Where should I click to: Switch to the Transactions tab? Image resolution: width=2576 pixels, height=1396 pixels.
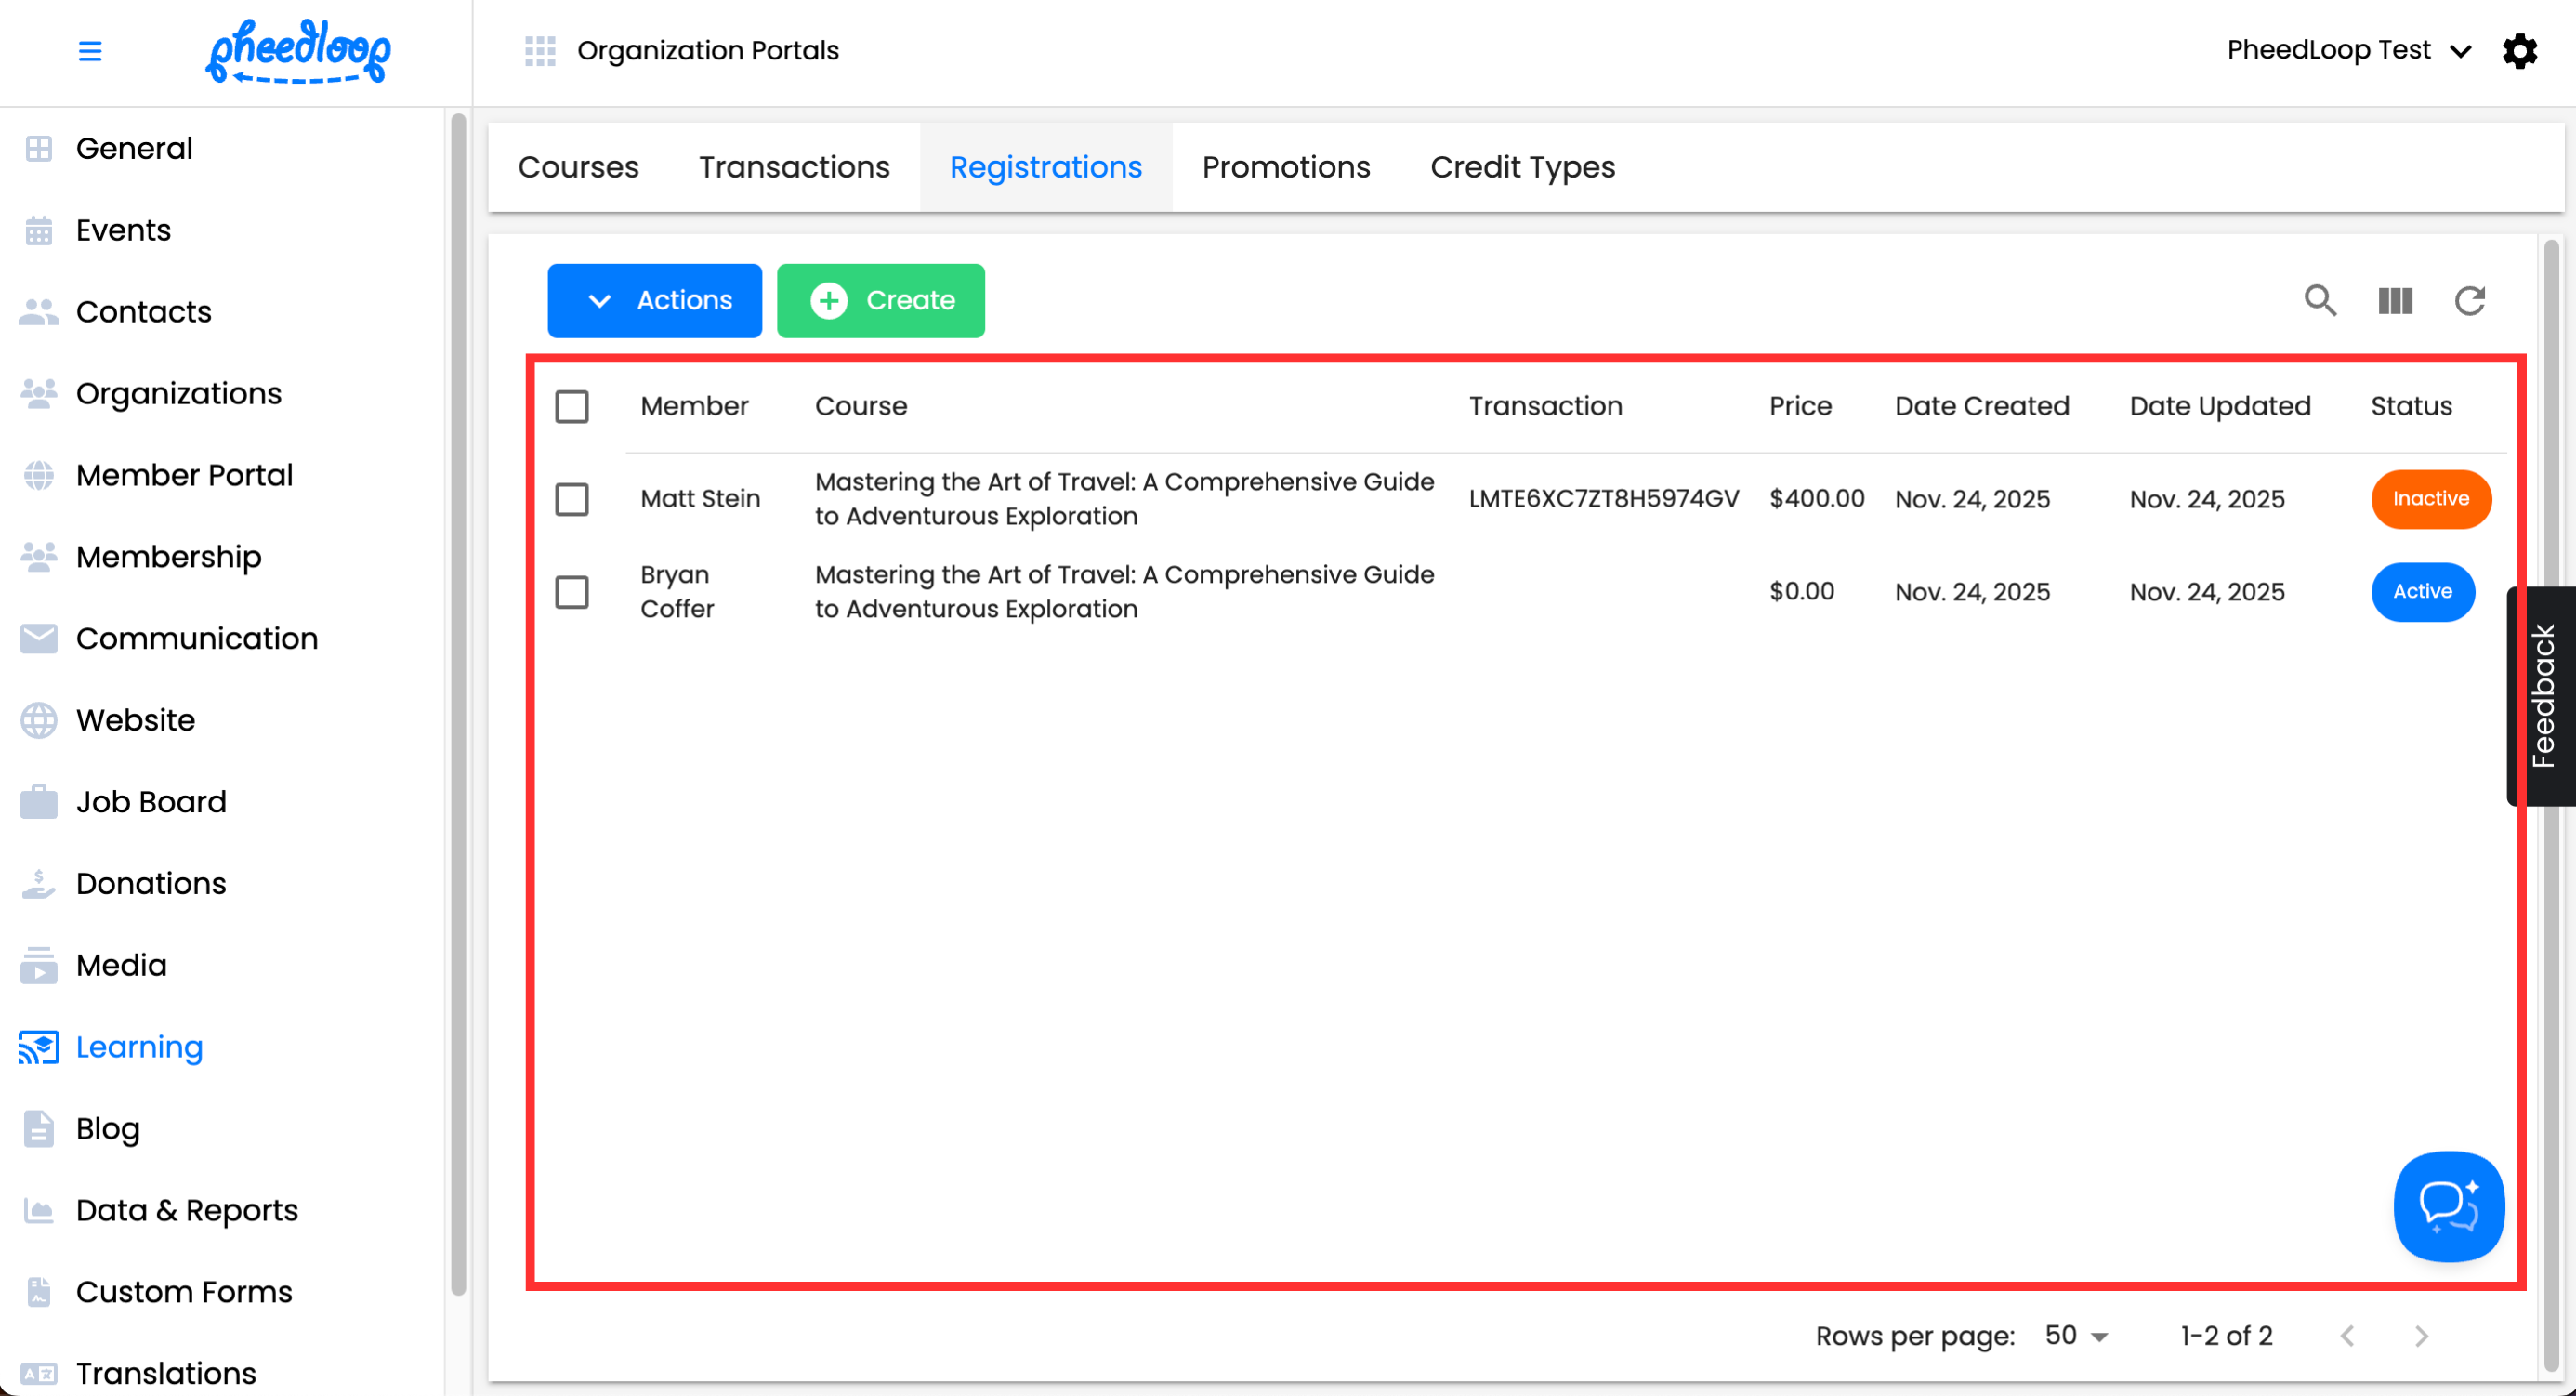coord(794,167)
